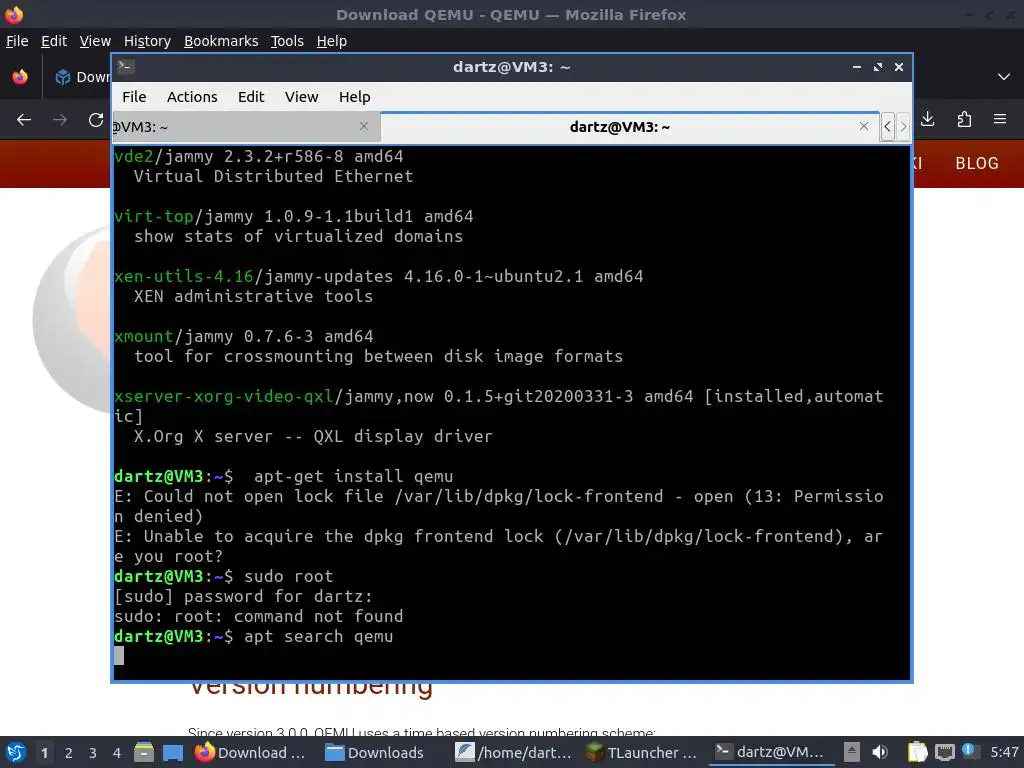1024x768 pixels.
Task: Click 'sudo: root: command not found' message
Action: (259, 616)
